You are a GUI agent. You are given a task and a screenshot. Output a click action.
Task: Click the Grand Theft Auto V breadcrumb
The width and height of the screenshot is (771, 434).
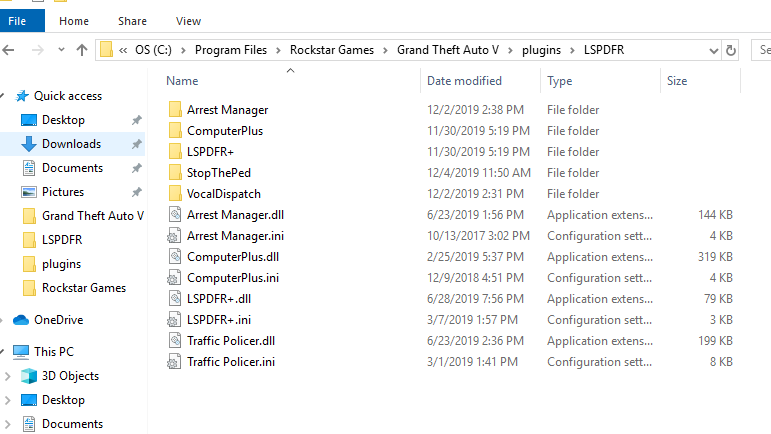click(x=454, y=50)
